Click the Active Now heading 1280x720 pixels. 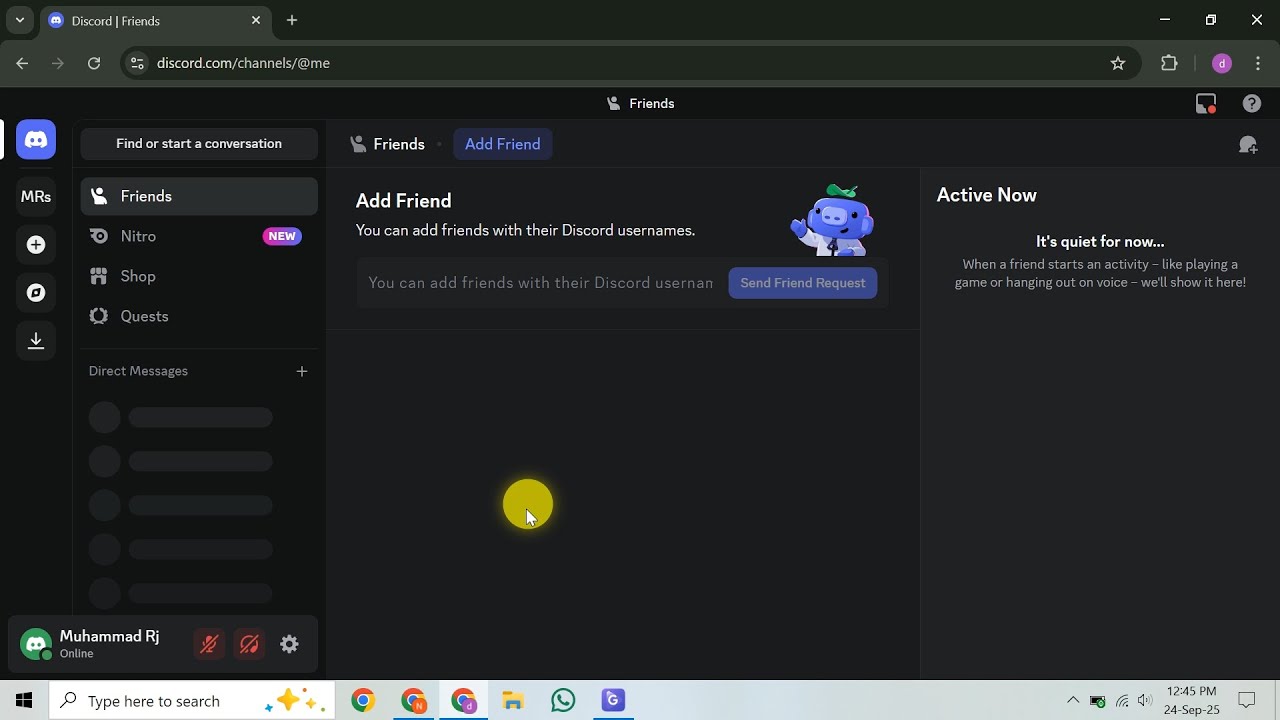(987, 195)
